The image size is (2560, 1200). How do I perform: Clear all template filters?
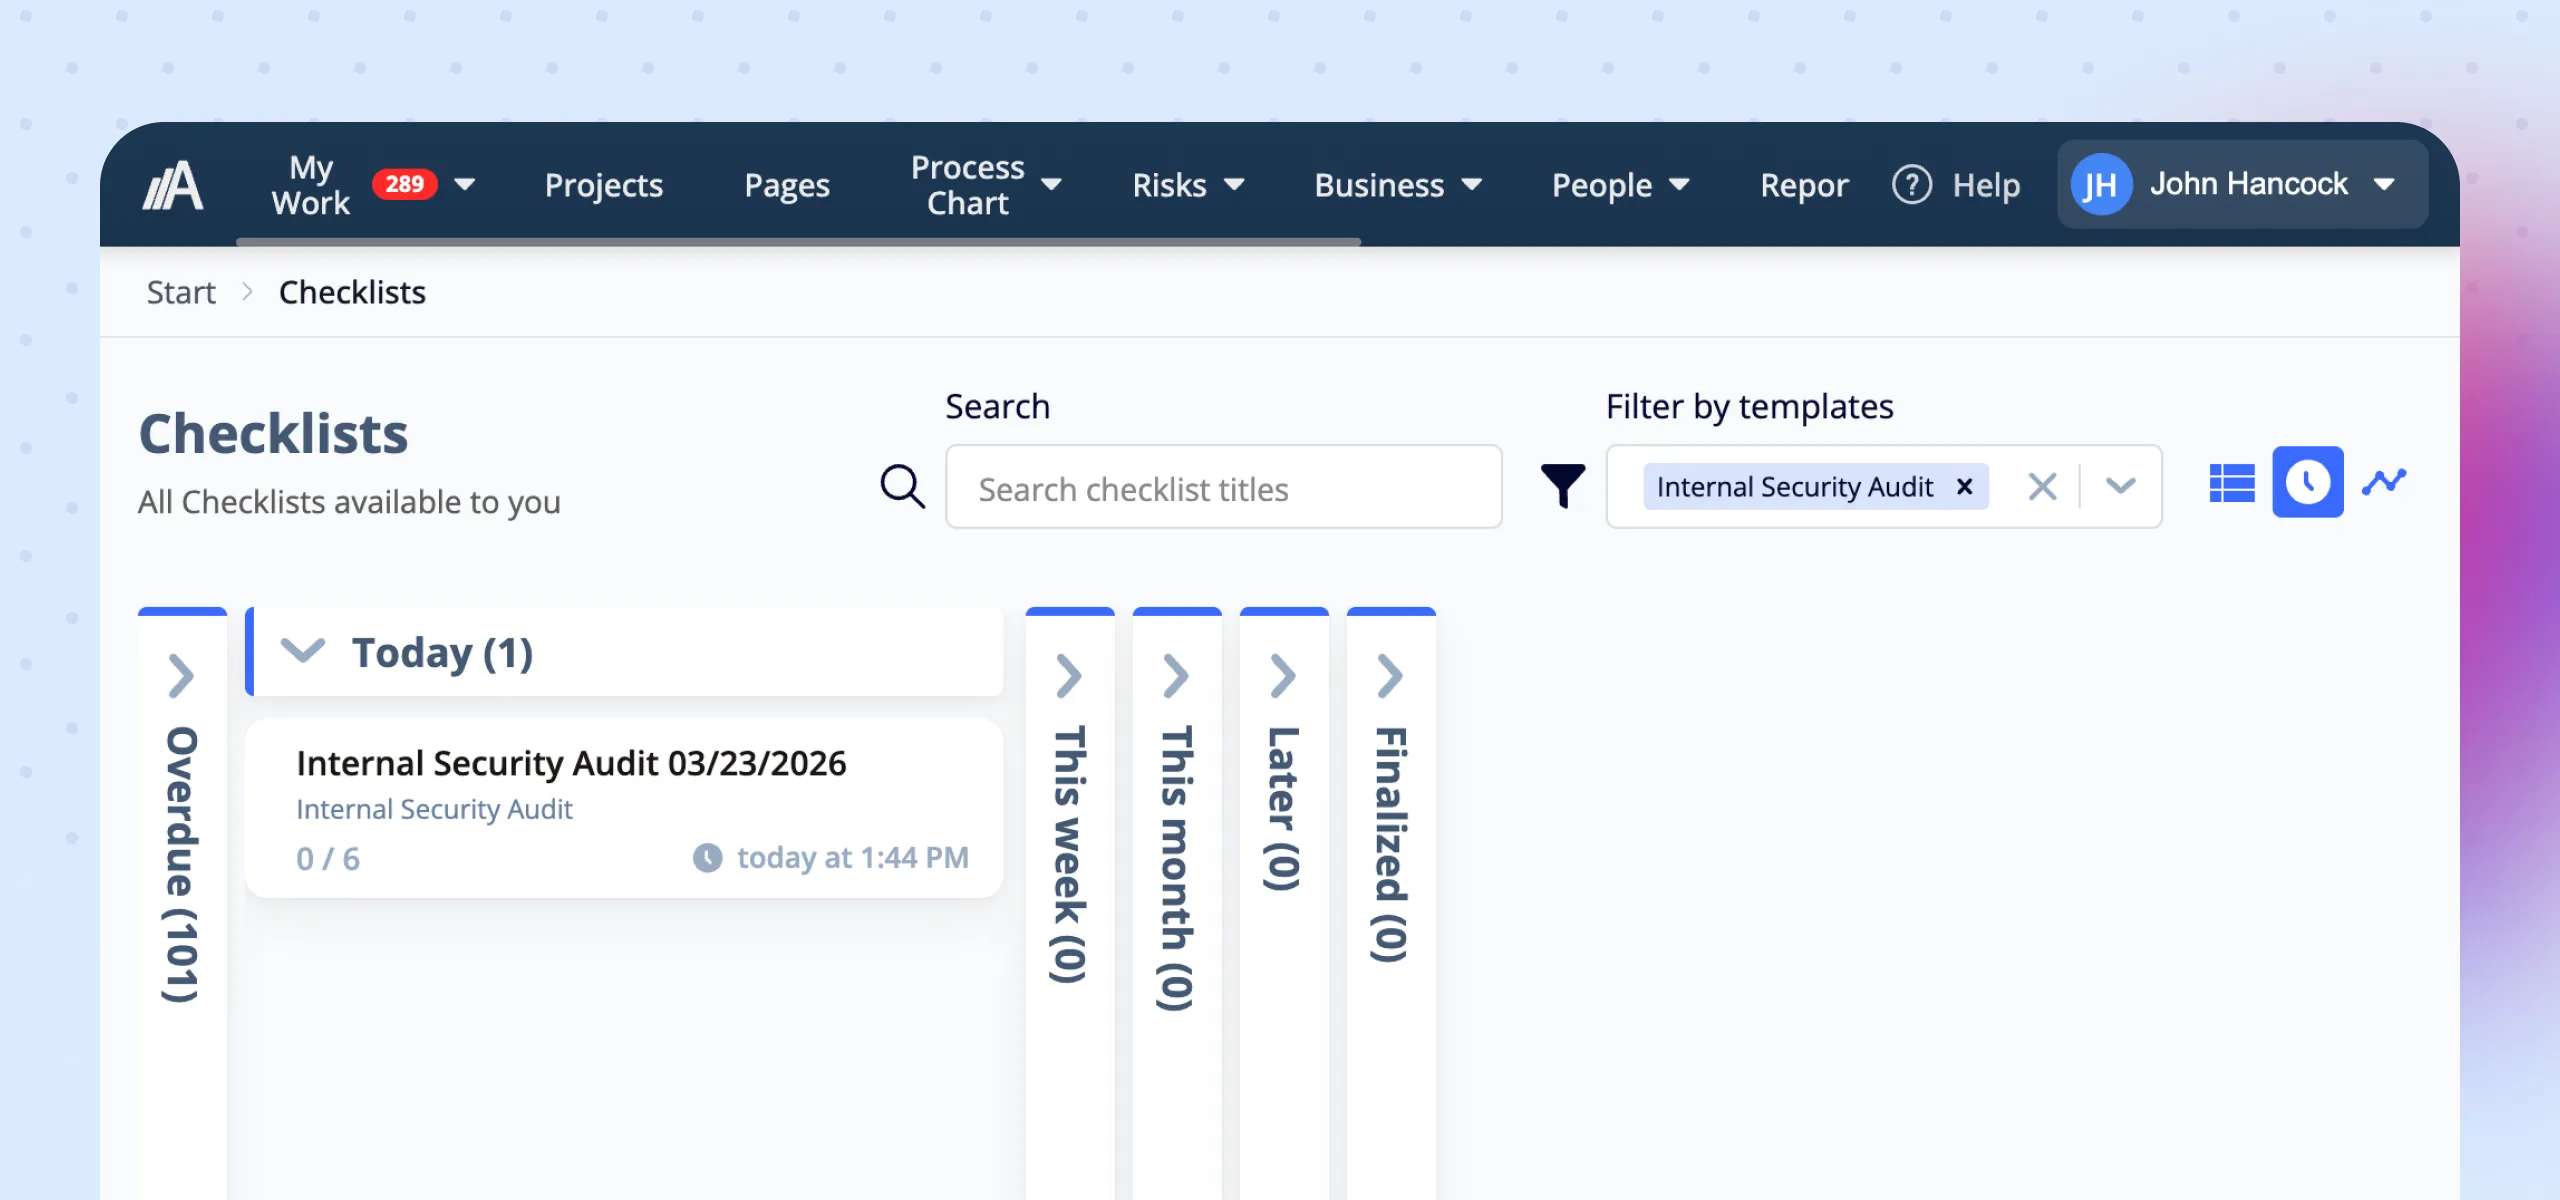click(x=2042, y=487)
